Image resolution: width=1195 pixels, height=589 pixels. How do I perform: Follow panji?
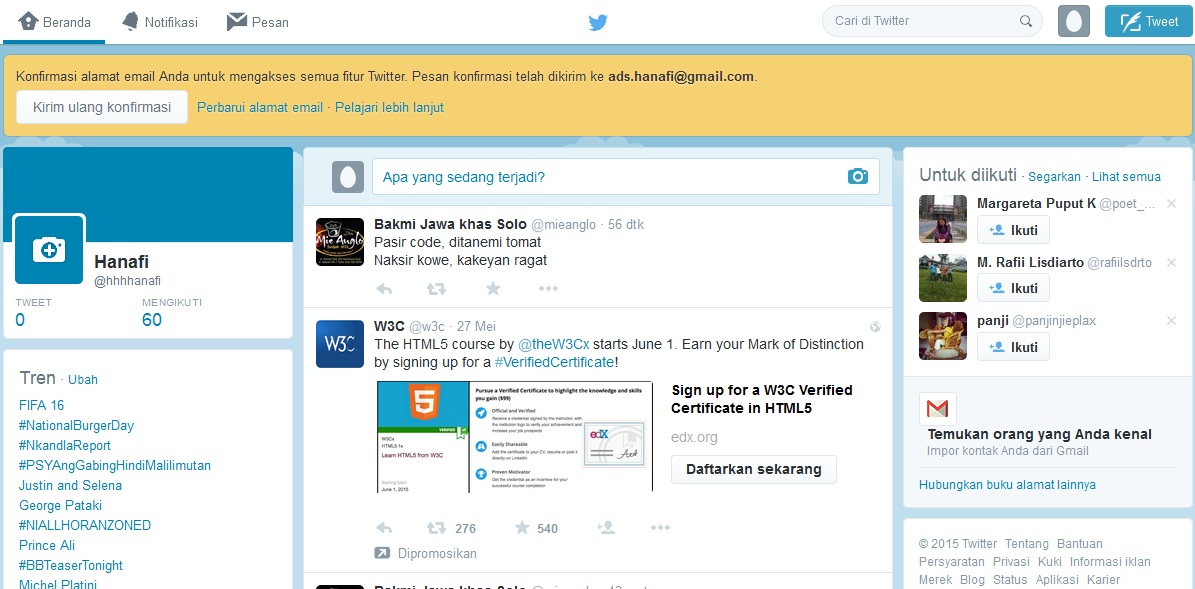[x=1013, y=347]
